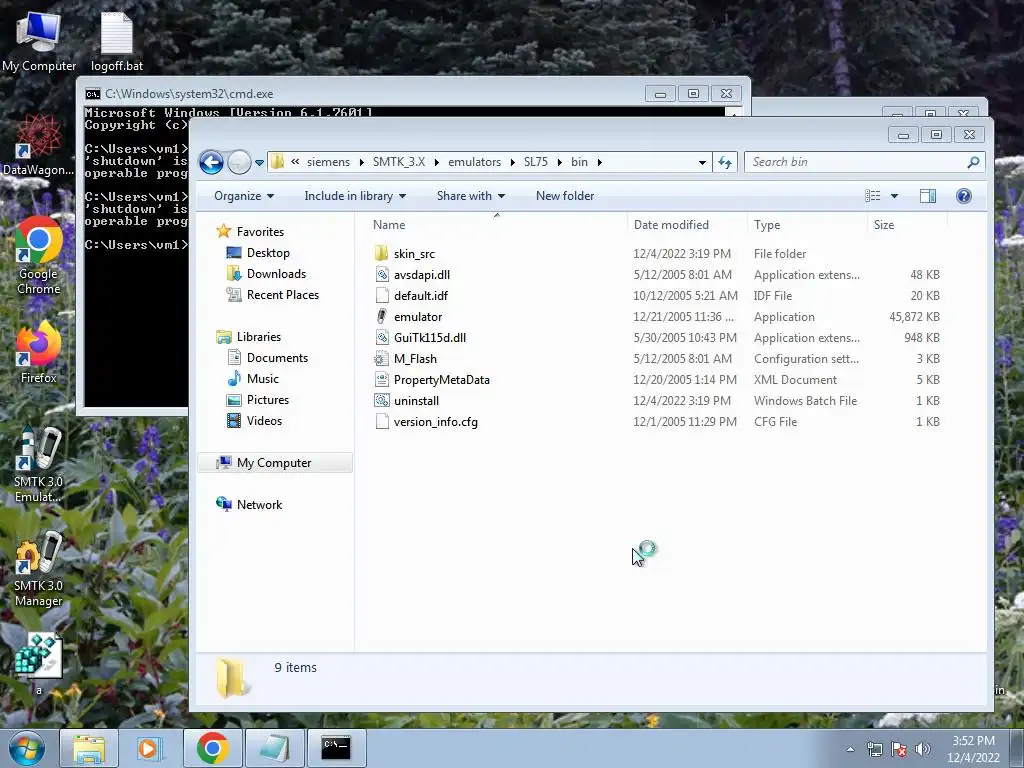Select emulators in the address breadcrumb
This screenshot has width=1024, height=768.
tap(474, 162)
